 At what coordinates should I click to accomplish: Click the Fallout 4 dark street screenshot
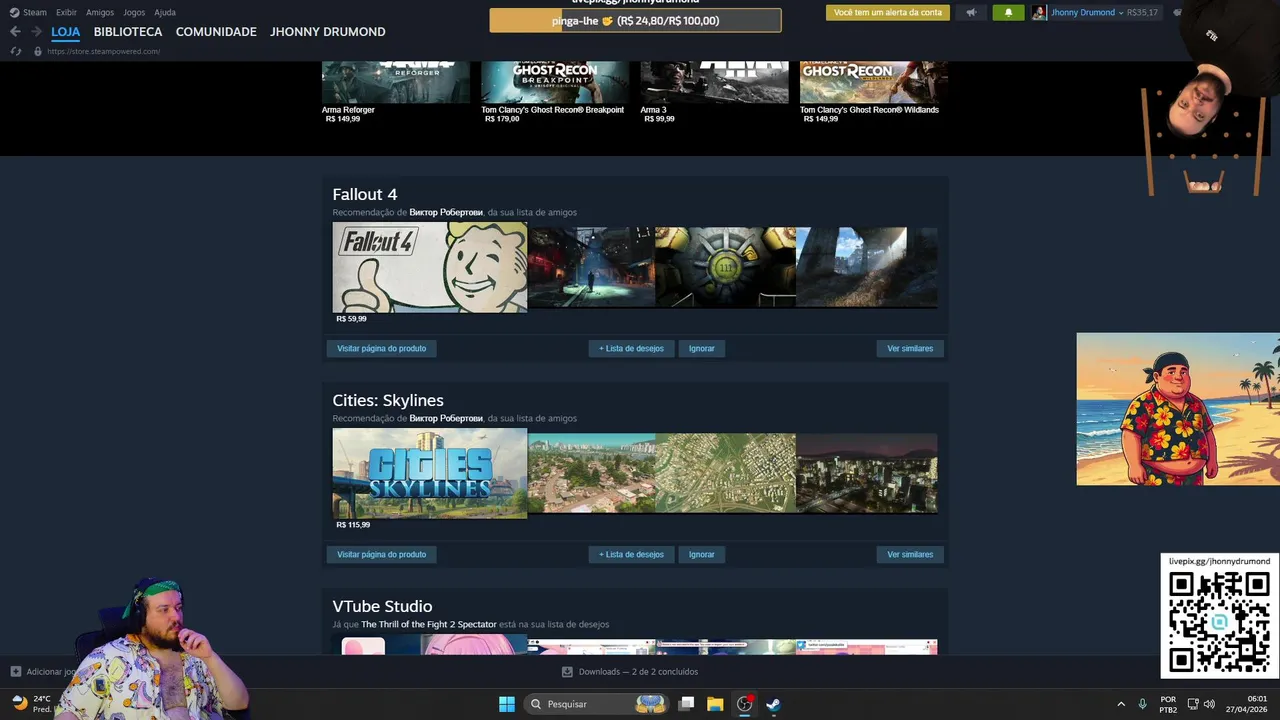tap(592, 267)
